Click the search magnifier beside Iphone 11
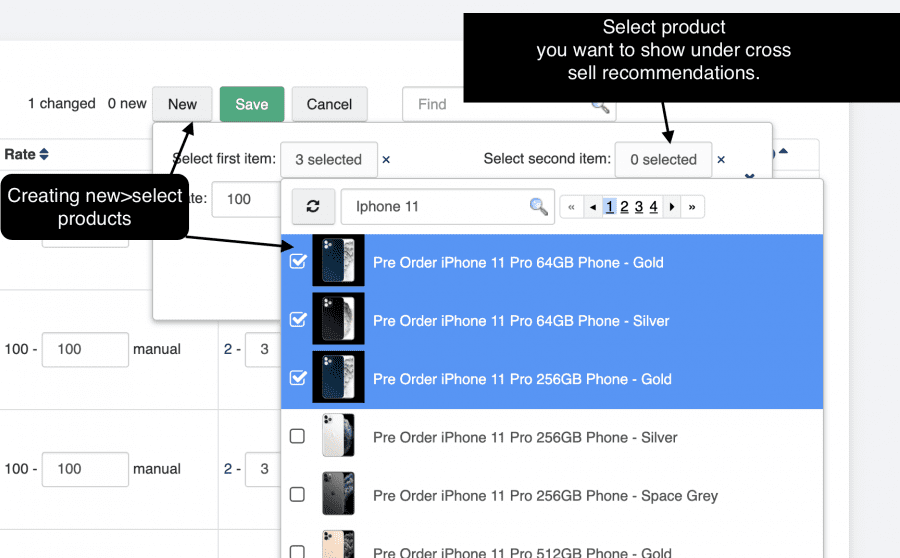Screen dimensions: 900x558 click(x=539, y=207)
